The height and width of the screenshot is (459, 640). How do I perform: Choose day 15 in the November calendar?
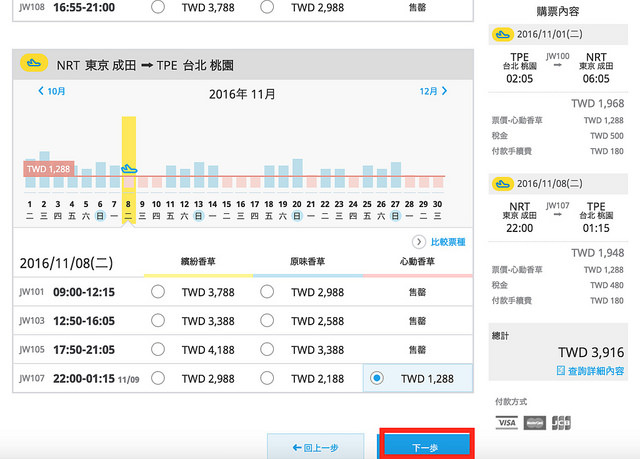(226, 203)
